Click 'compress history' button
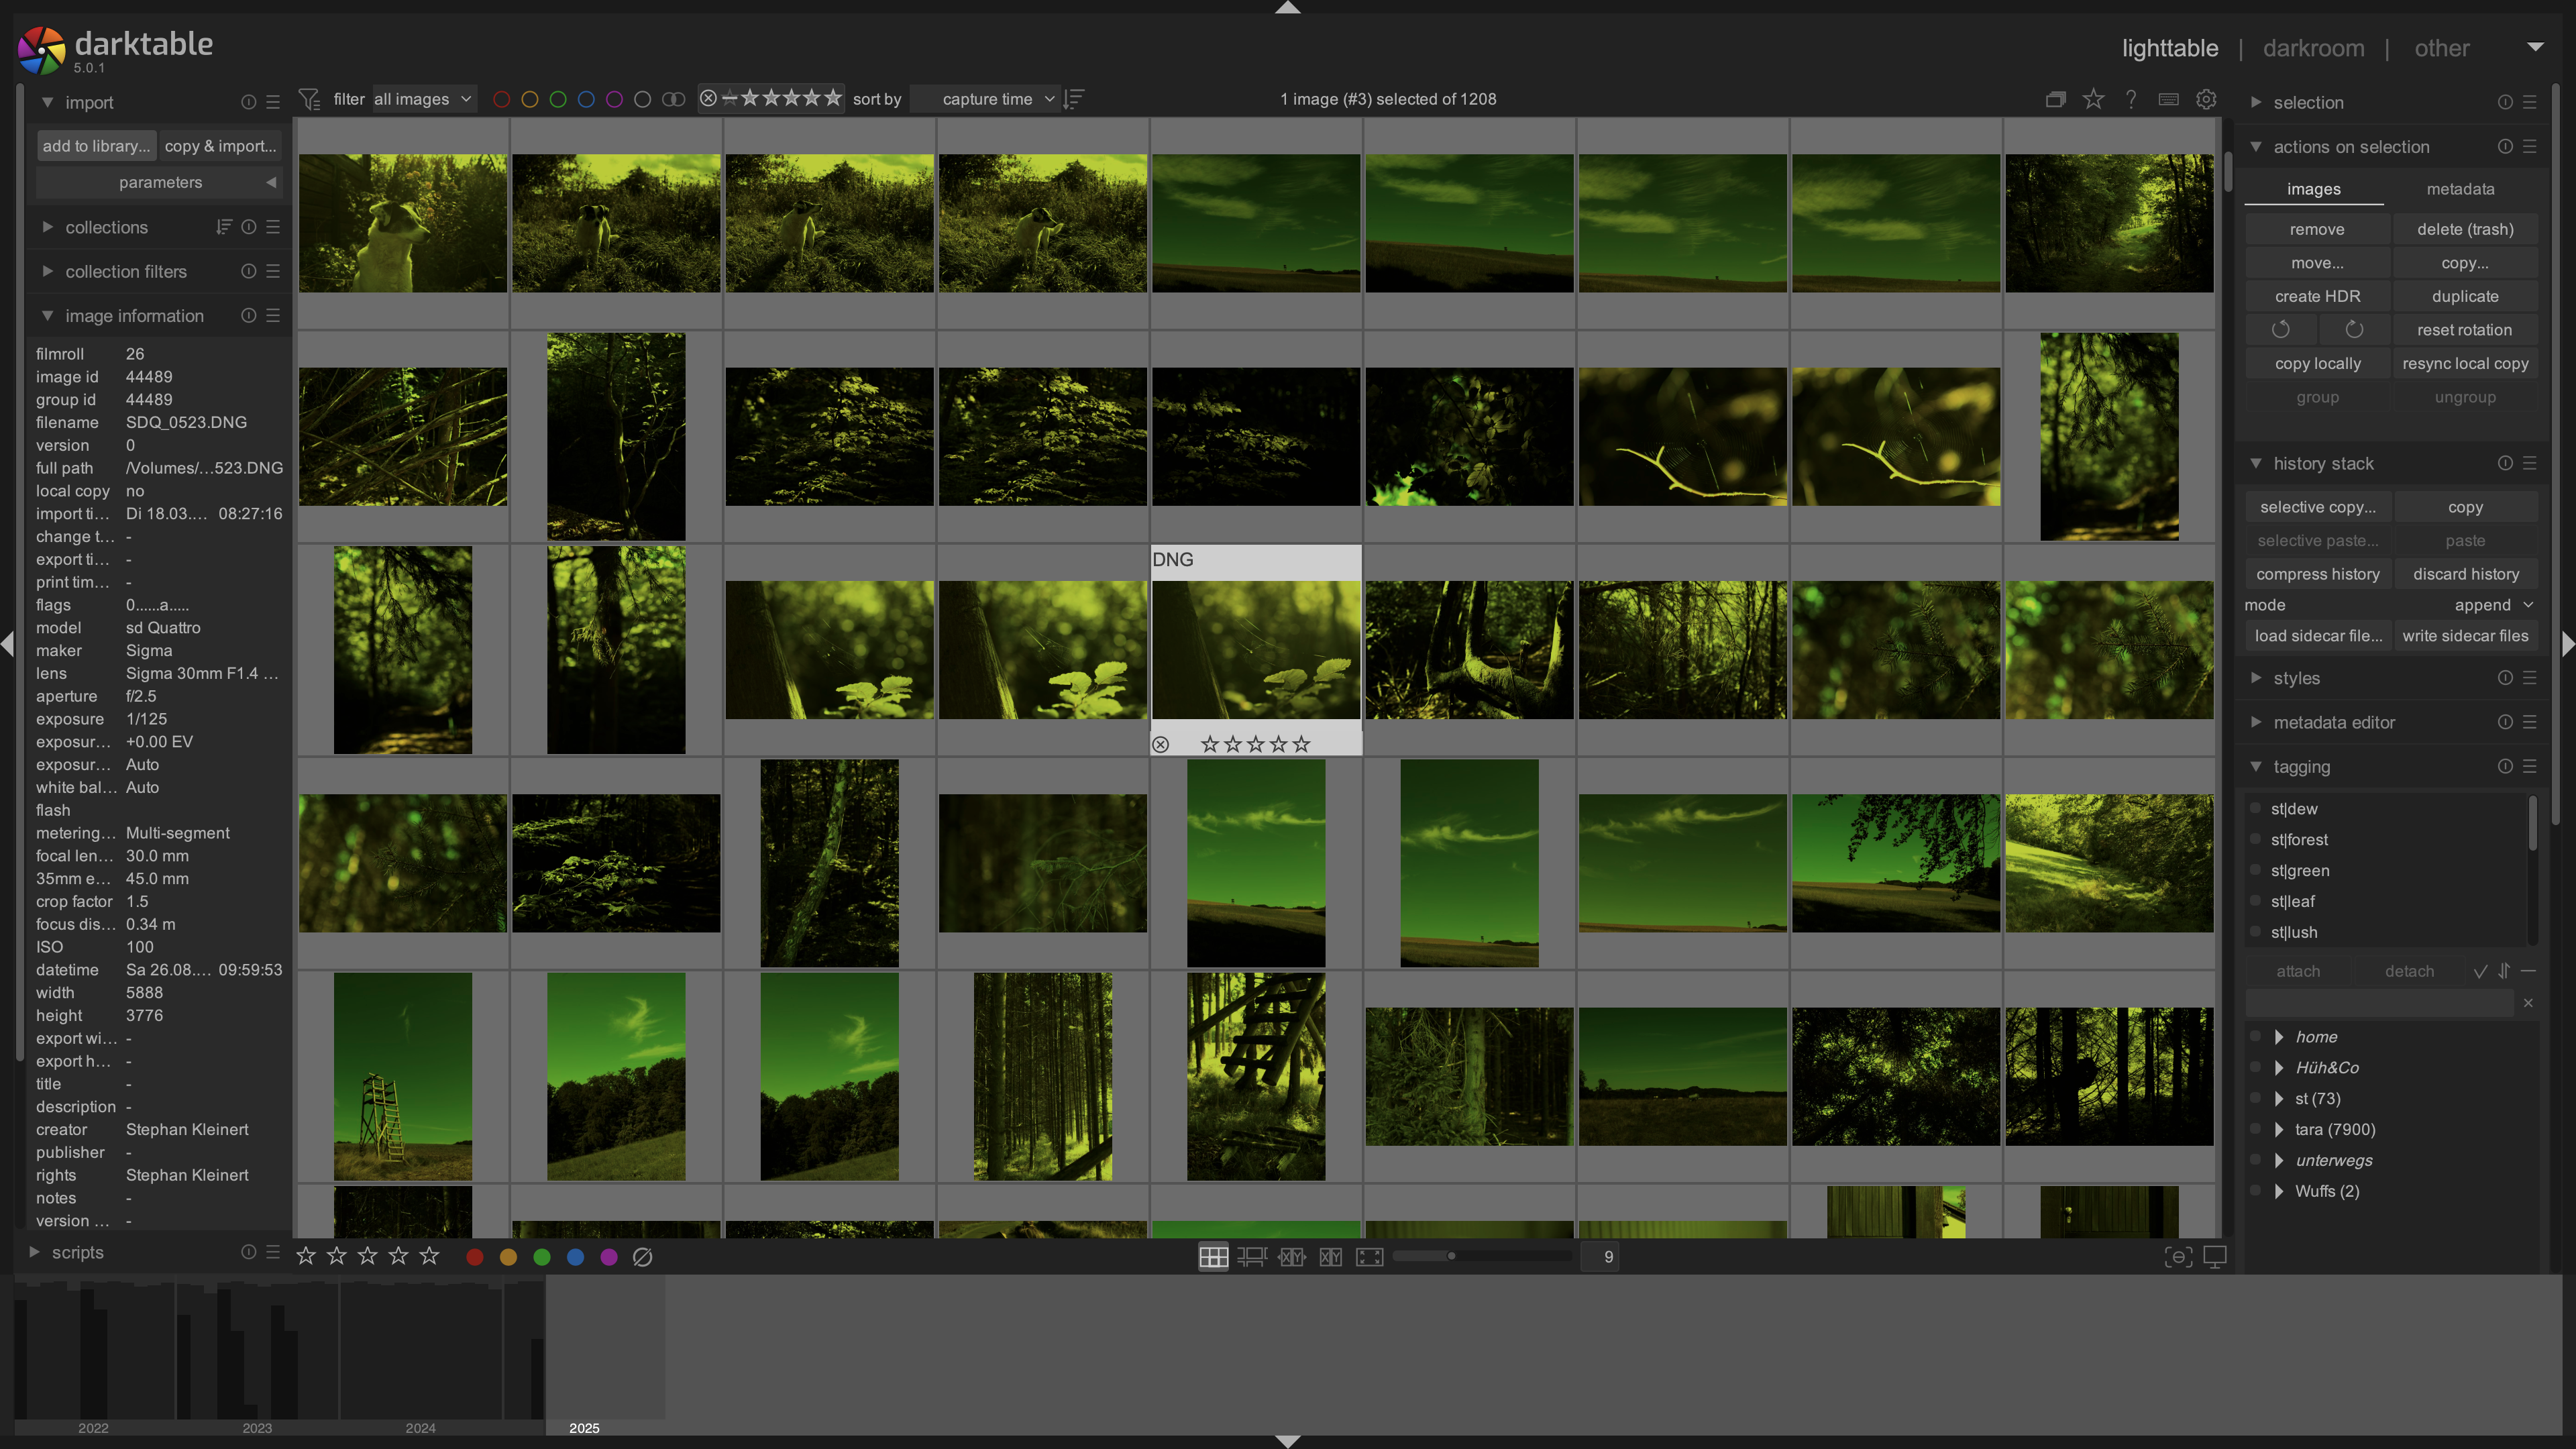 click(x=2317, y=574)
